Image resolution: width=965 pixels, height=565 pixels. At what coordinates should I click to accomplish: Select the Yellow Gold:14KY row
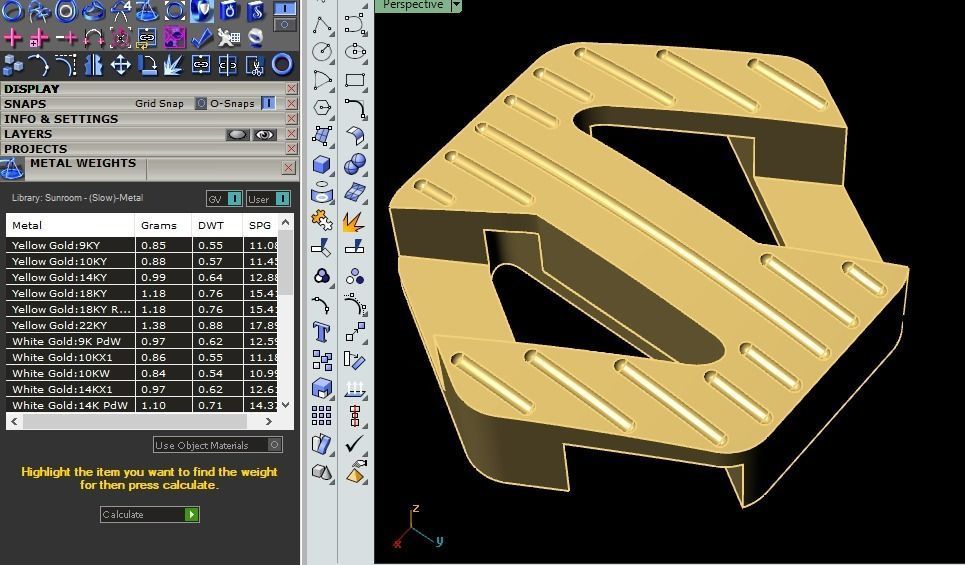click(142, 277)
